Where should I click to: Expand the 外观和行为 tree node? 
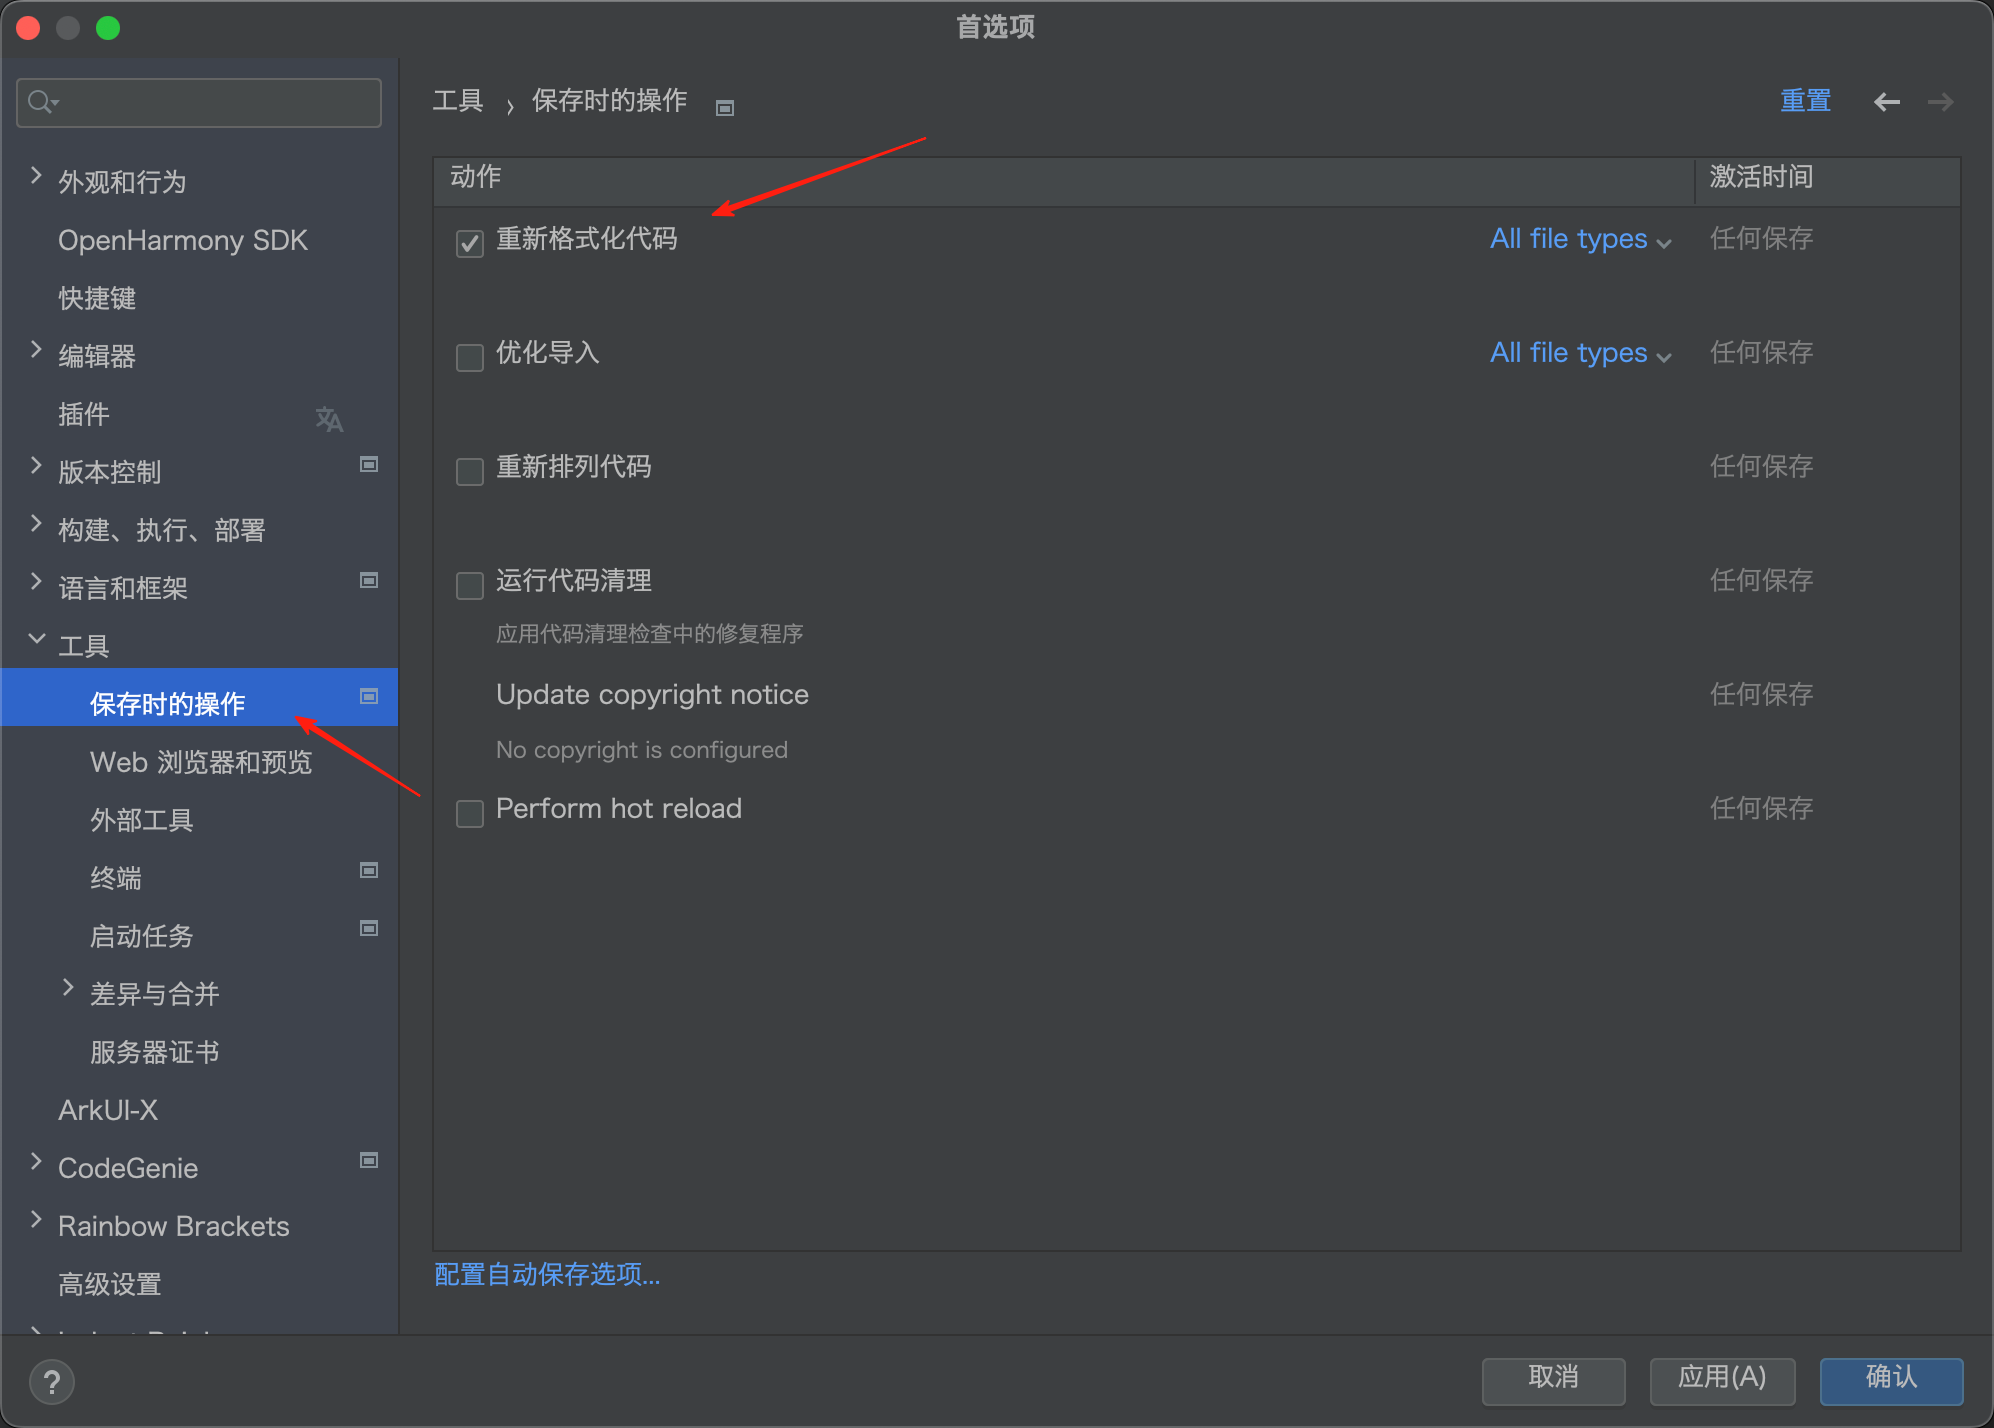pyautogui.click(x=36, y=176)
